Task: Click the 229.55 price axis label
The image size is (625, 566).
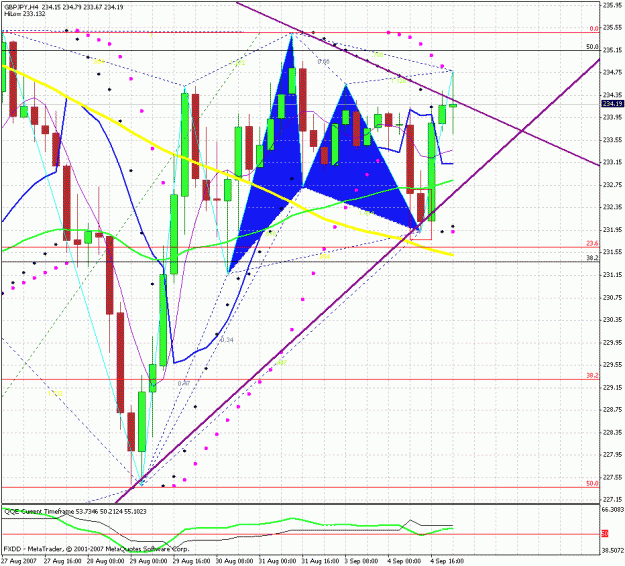Action: coord(613,365)
